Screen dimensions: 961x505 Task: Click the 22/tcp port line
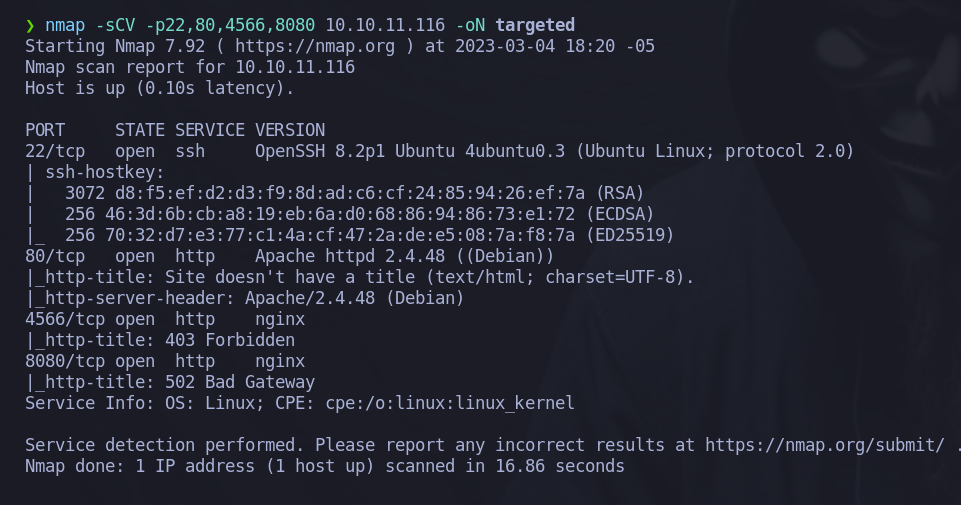pyautogui.click(x=439, y=151)
